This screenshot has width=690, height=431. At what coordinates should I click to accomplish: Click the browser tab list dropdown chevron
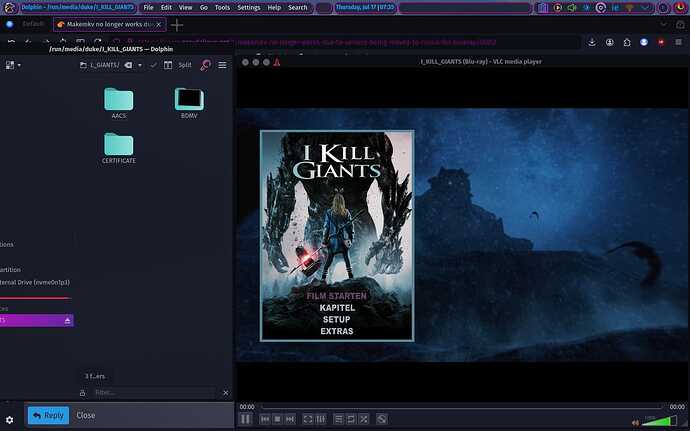[663, 25]
